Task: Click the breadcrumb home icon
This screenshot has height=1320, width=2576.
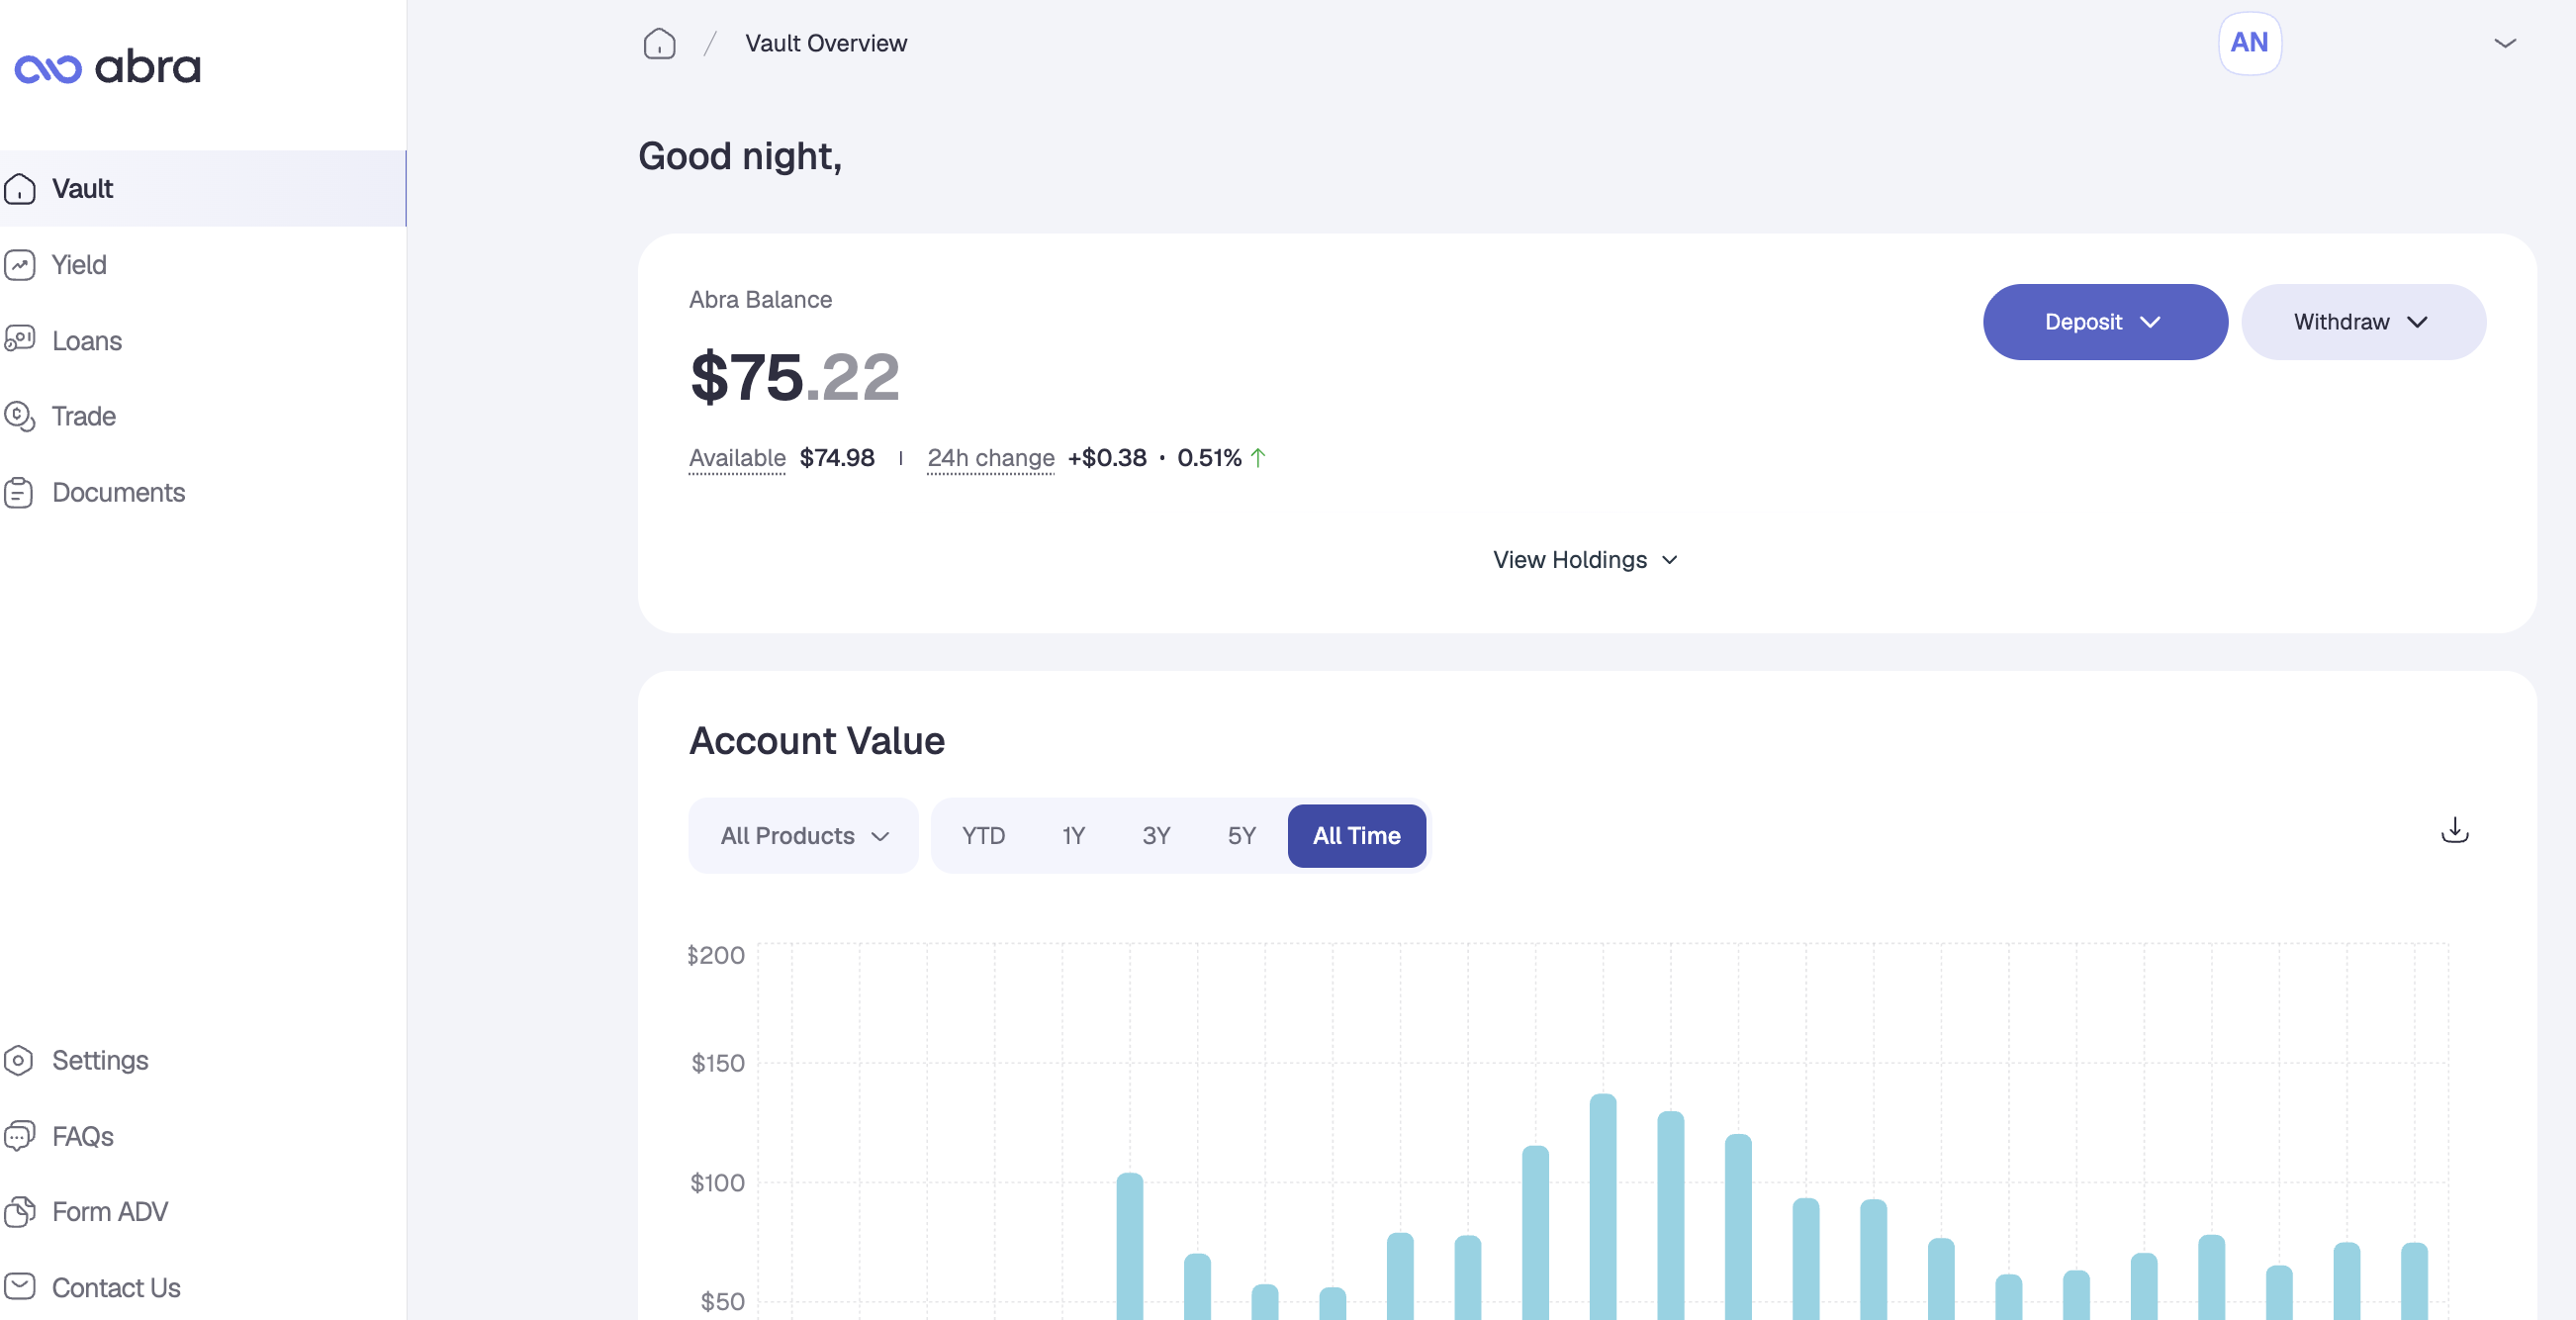Action: (x=660, y=43)
